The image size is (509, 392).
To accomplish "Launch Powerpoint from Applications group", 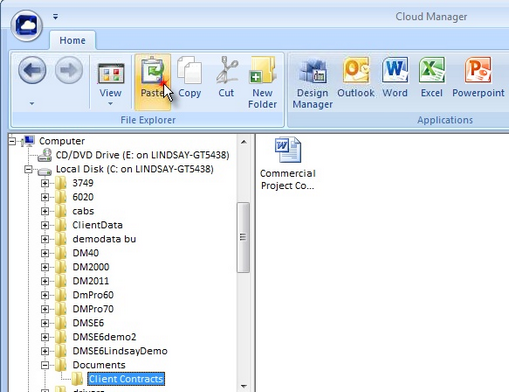I will (478, 77).
